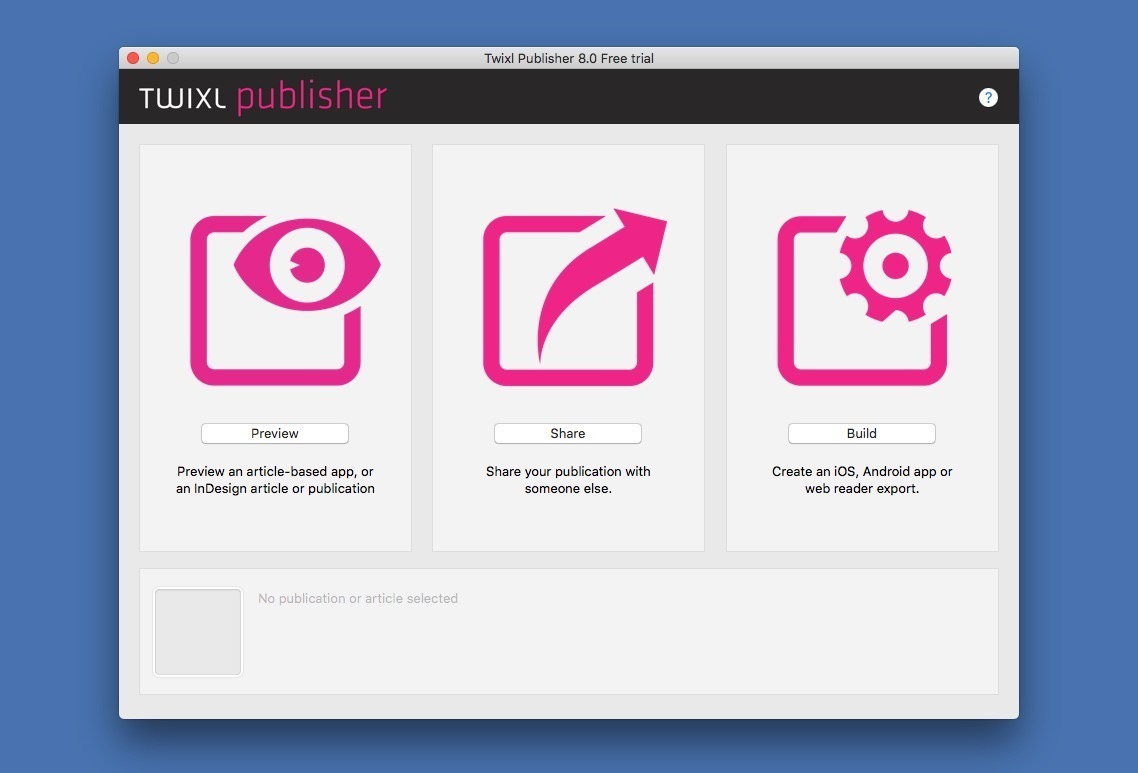Click the Twixl Publisher 8.0 title bar
The image size is (1138, 773).
tap(568, 58)
